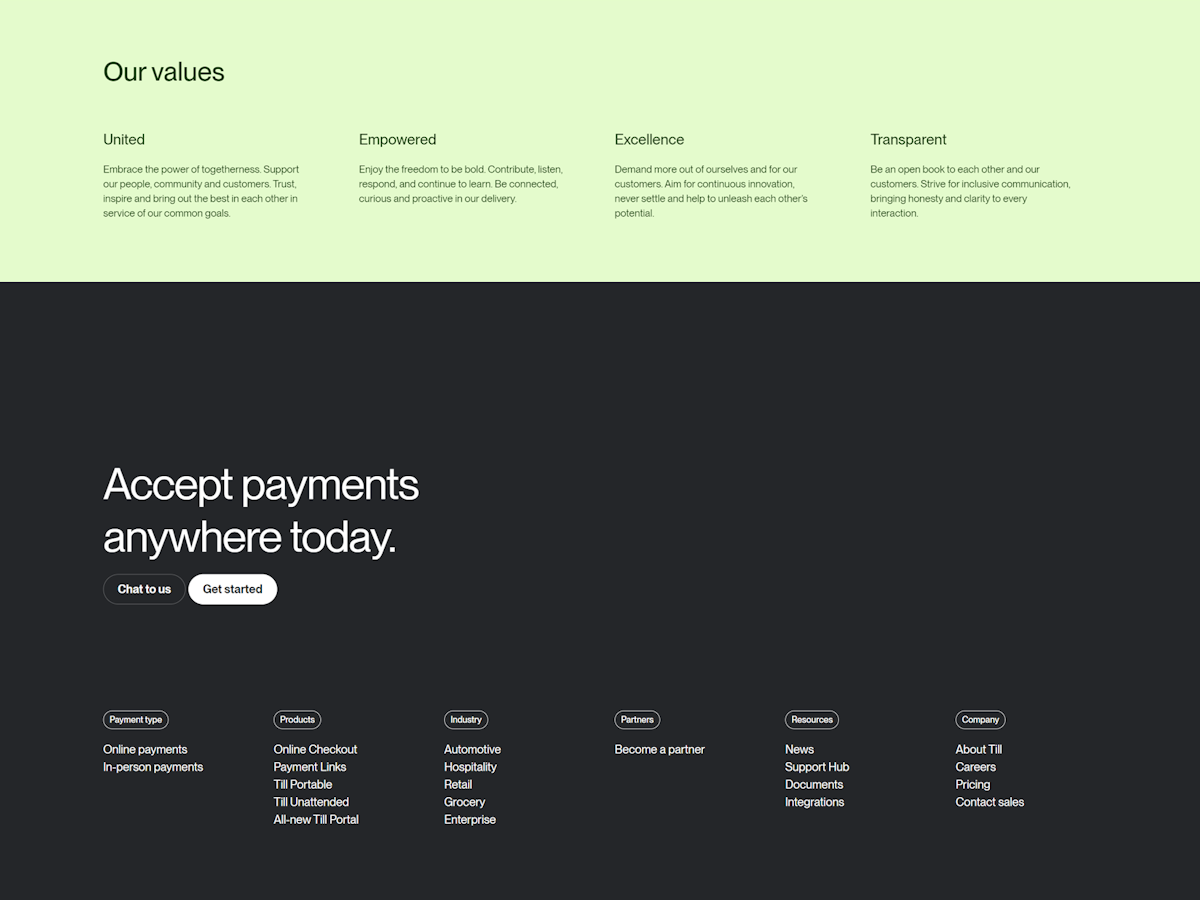Open the Online payments link
The width and height of the screenshot is (1200, 900).
click(145, 749)
